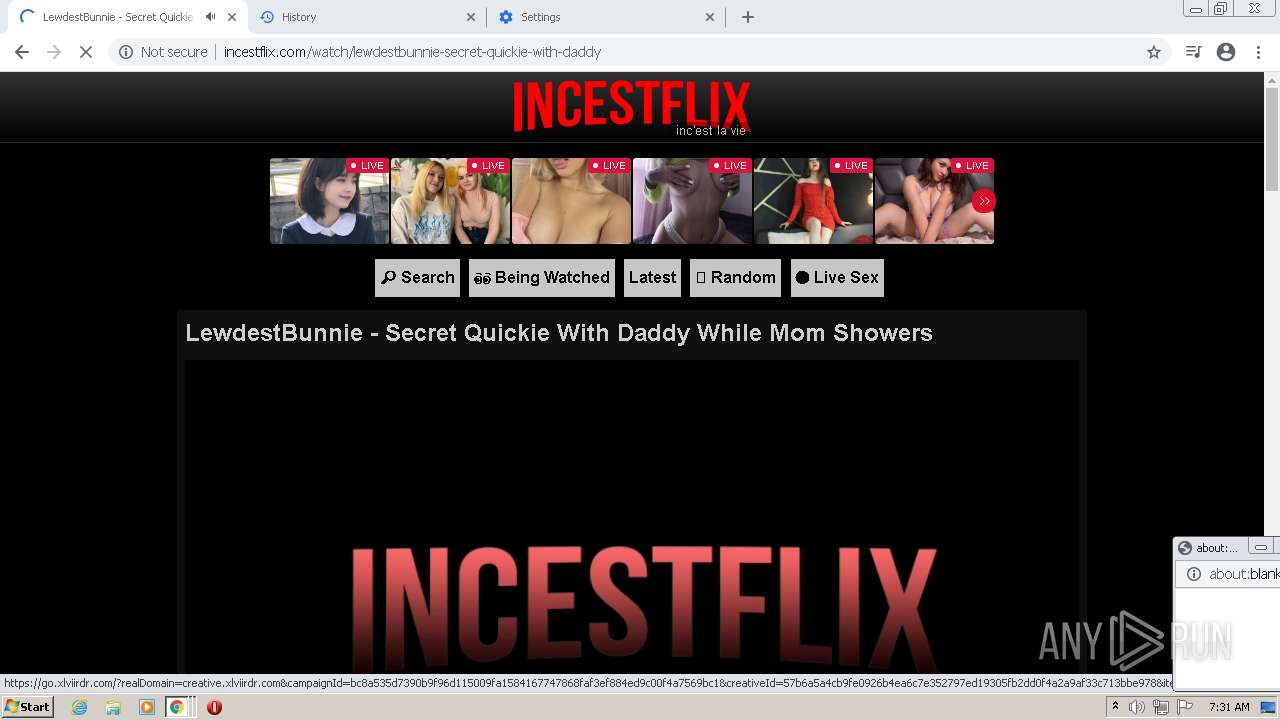Launch Internet Explorer from the taskbar
1280x720 pixels.
80,707
